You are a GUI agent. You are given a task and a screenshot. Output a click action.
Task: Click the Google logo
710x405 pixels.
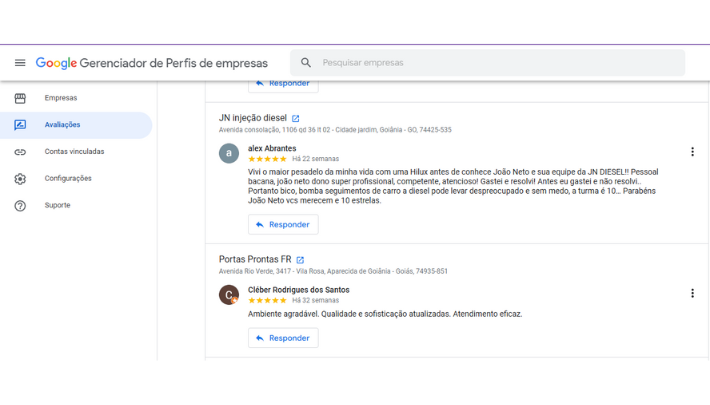57,63
